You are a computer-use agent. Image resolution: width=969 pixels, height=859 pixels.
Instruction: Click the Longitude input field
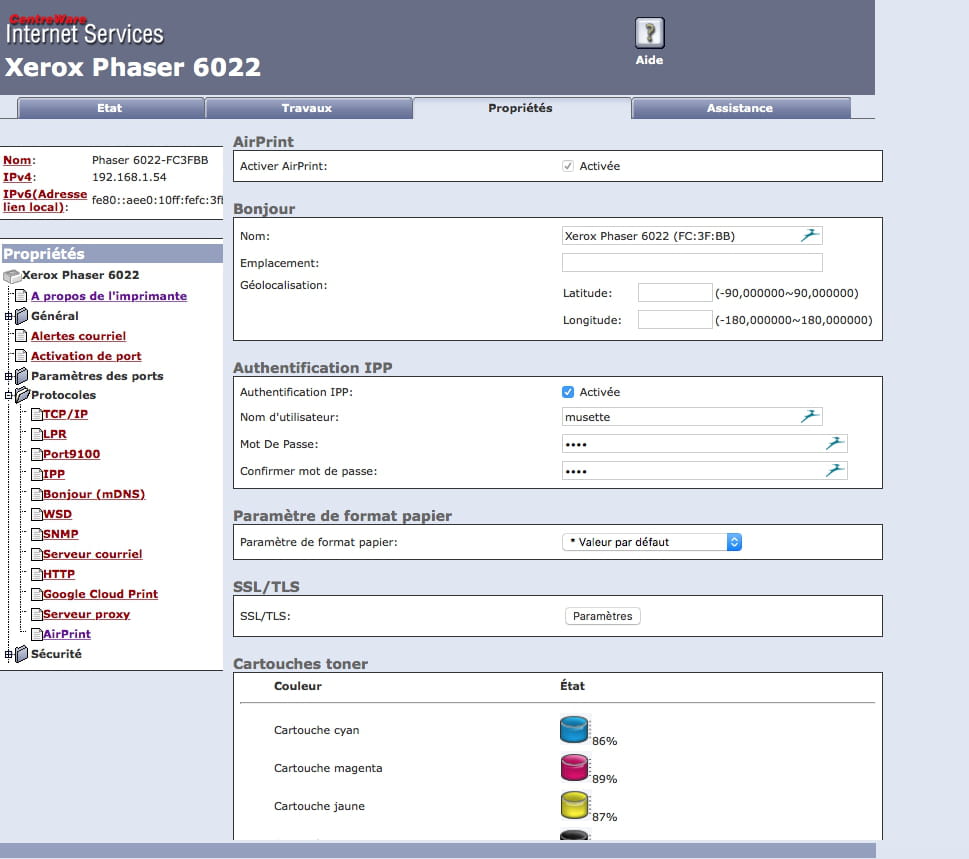pos(675,320)
